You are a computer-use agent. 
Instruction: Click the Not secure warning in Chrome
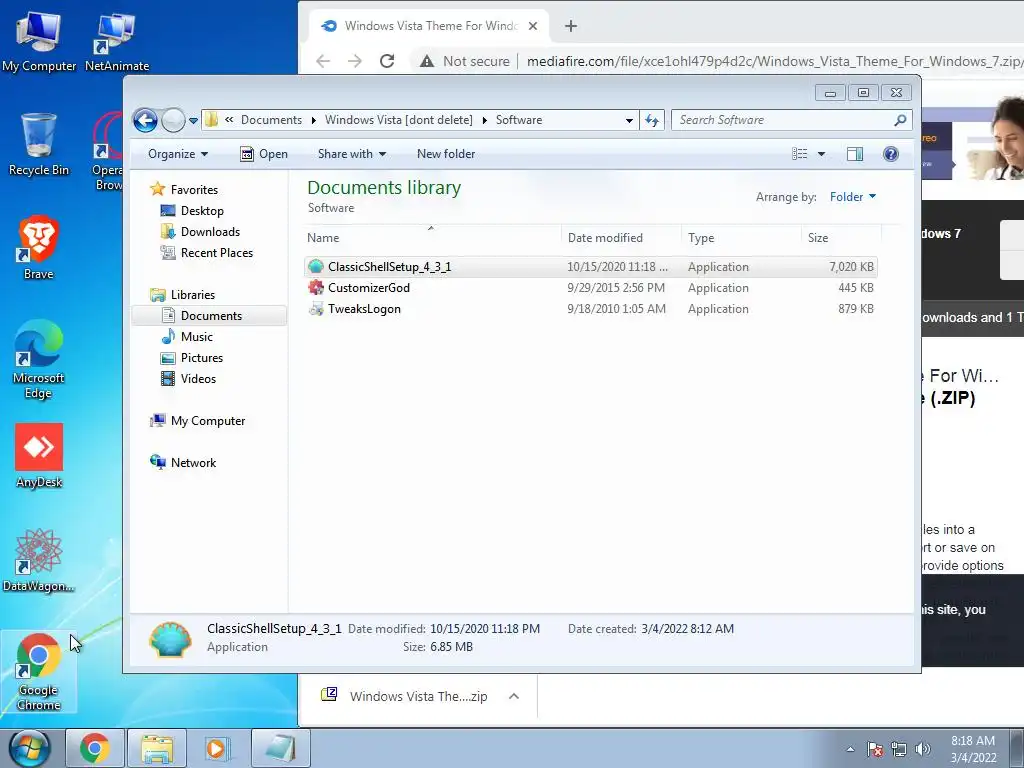[x=464, y=61]
